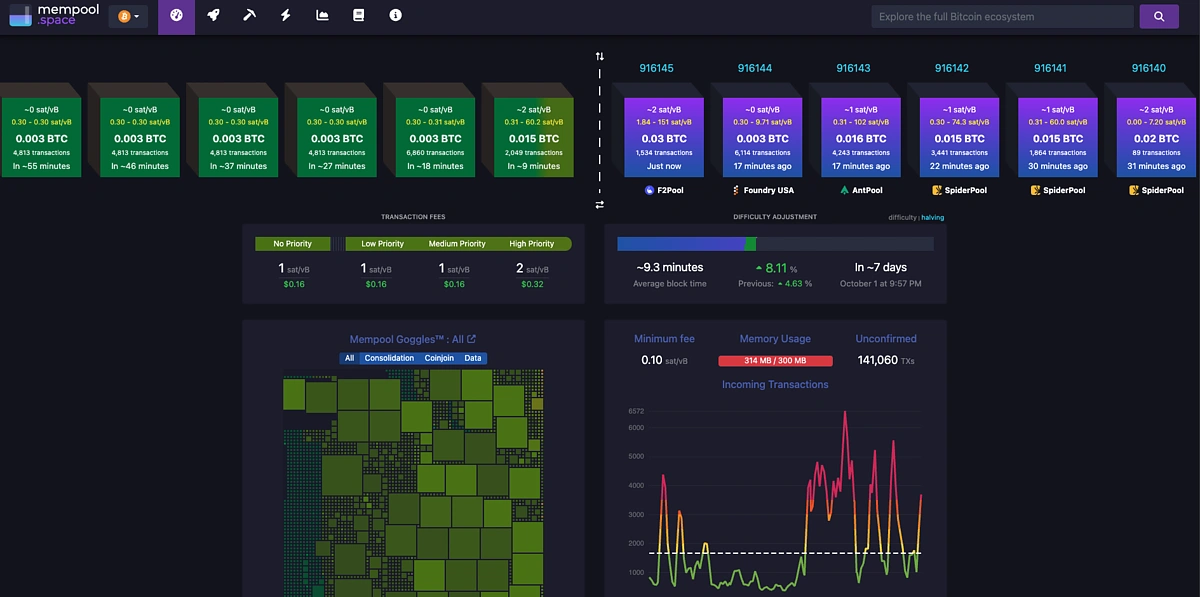Choose the Data filter option

click(472, 357)
